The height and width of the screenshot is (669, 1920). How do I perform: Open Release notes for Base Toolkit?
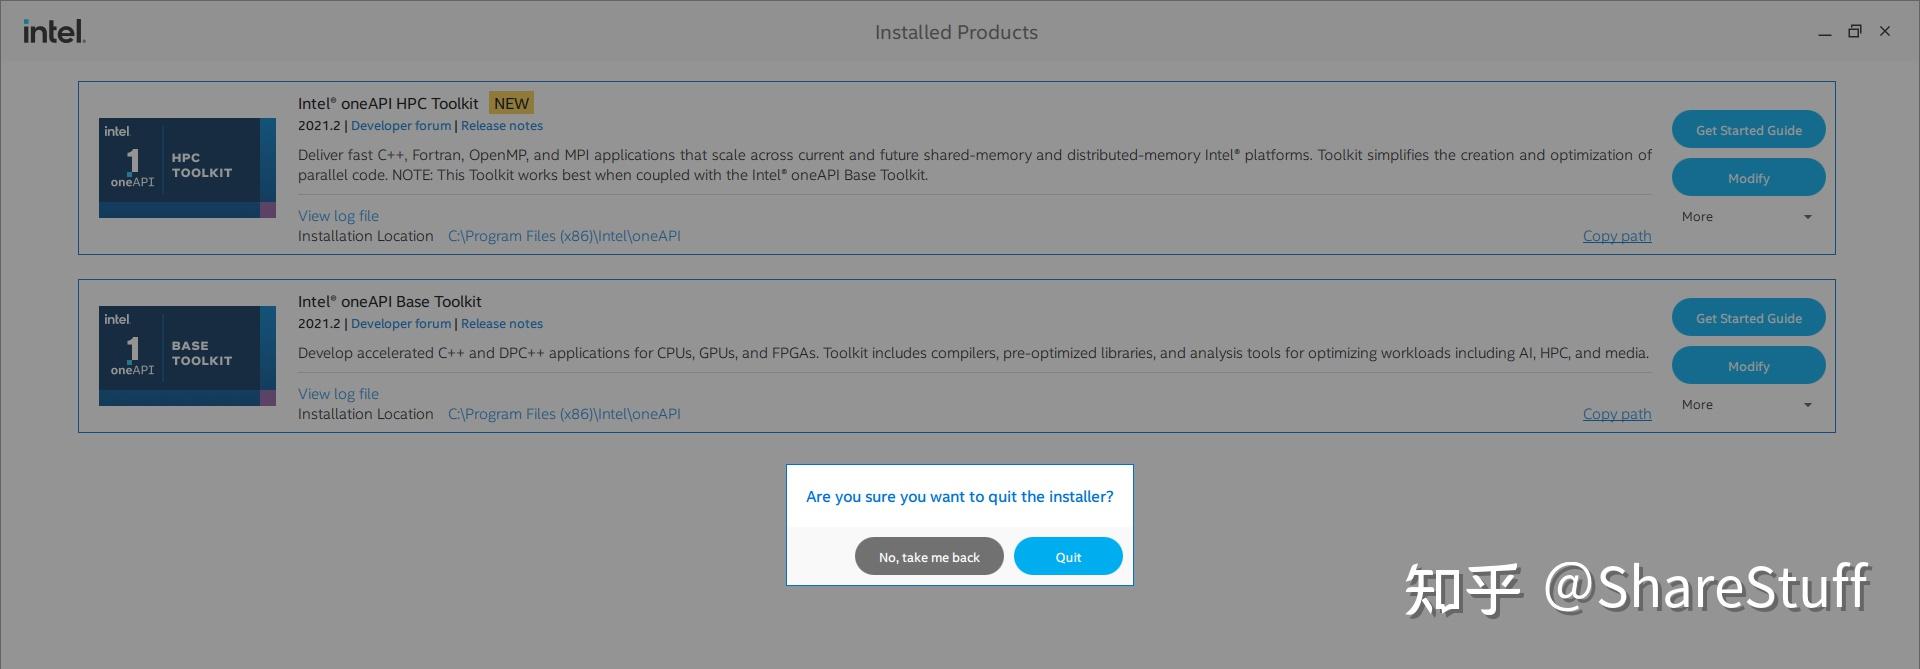click(x=502, y=324)
